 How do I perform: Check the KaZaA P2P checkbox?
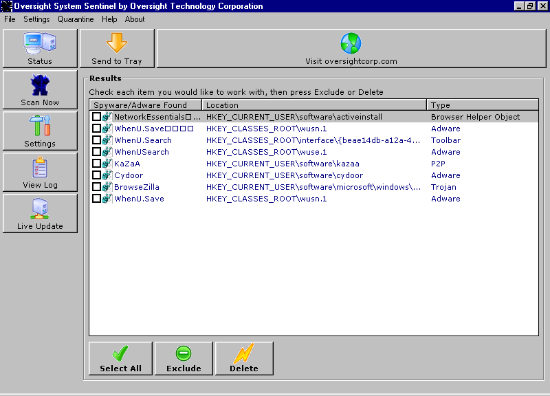coord(96,163)
